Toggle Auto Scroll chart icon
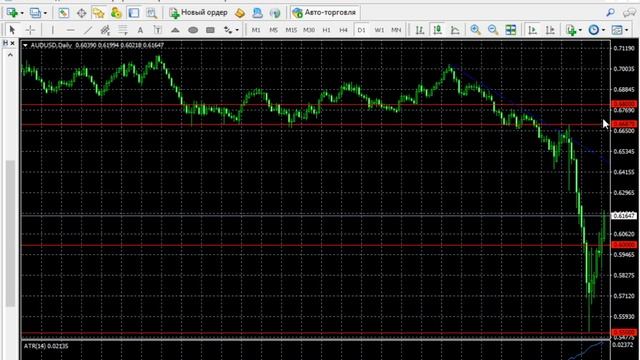The height and width of the screenshot is (360, 640). pos(532,30)
